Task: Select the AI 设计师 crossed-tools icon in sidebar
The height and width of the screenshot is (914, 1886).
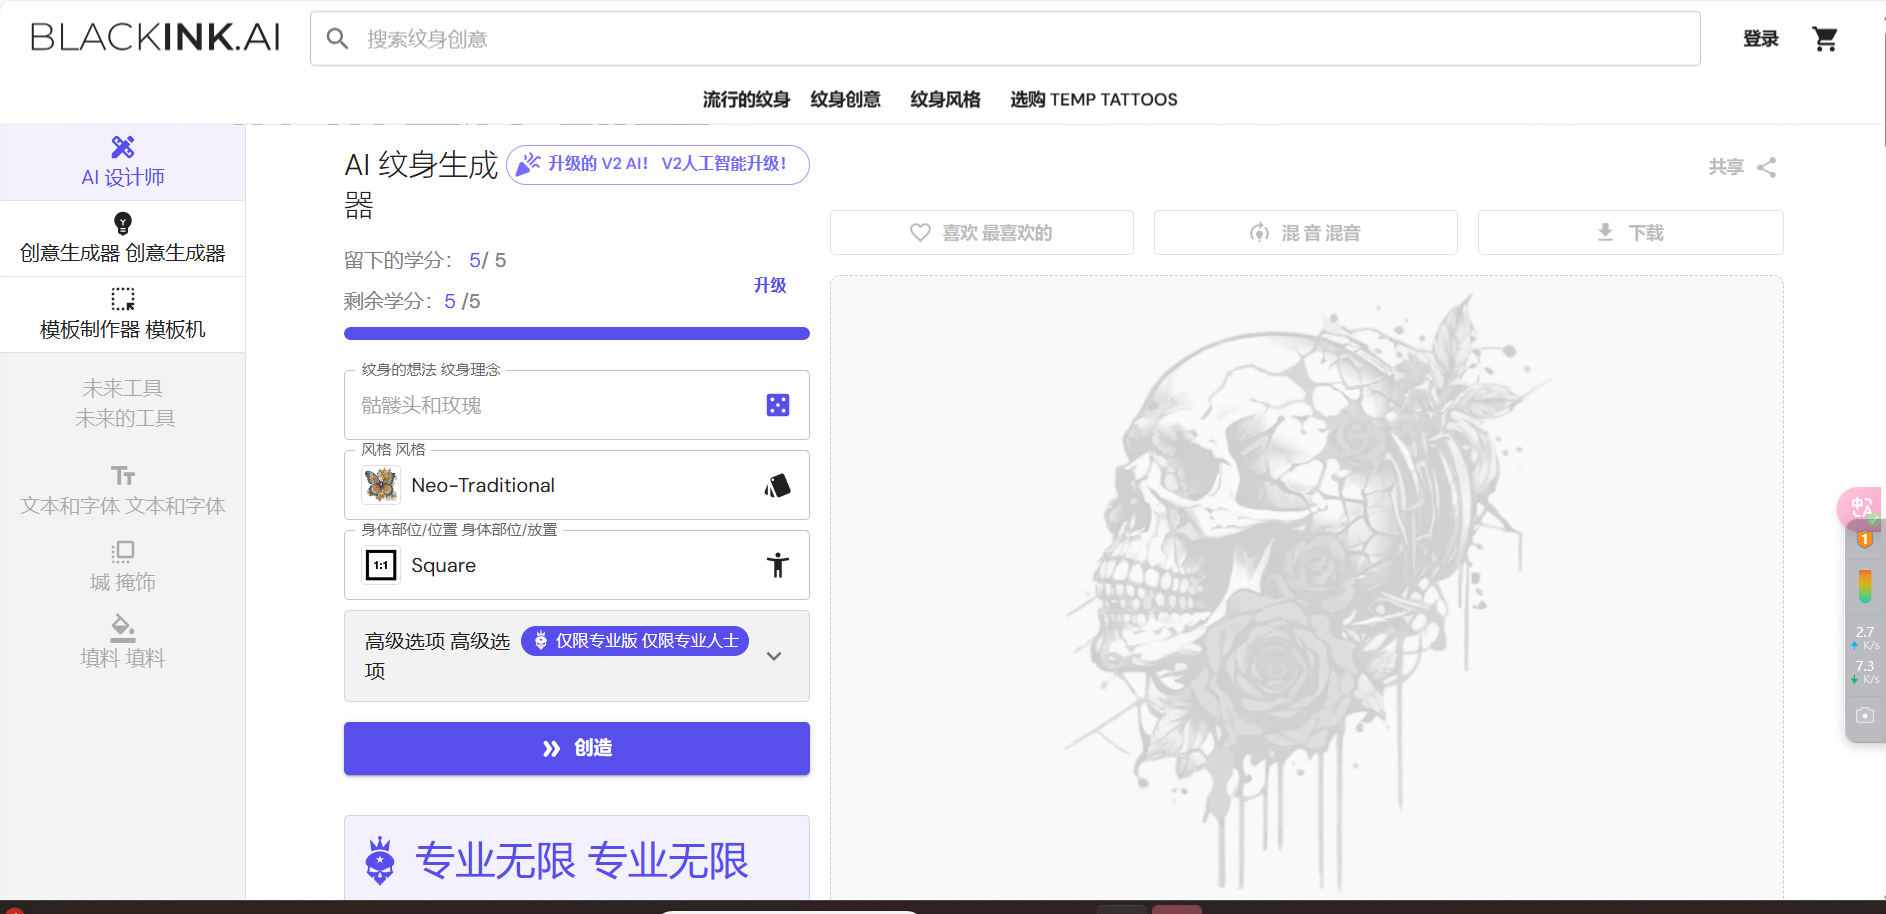Action: coord(122,146)
